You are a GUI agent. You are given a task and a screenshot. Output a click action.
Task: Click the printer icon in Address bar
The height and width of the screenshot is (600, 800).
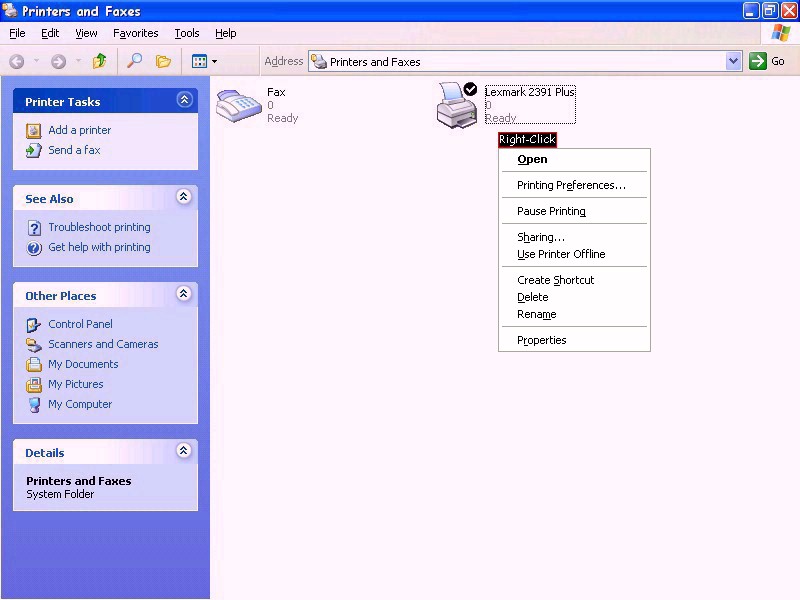coord(319,62)
